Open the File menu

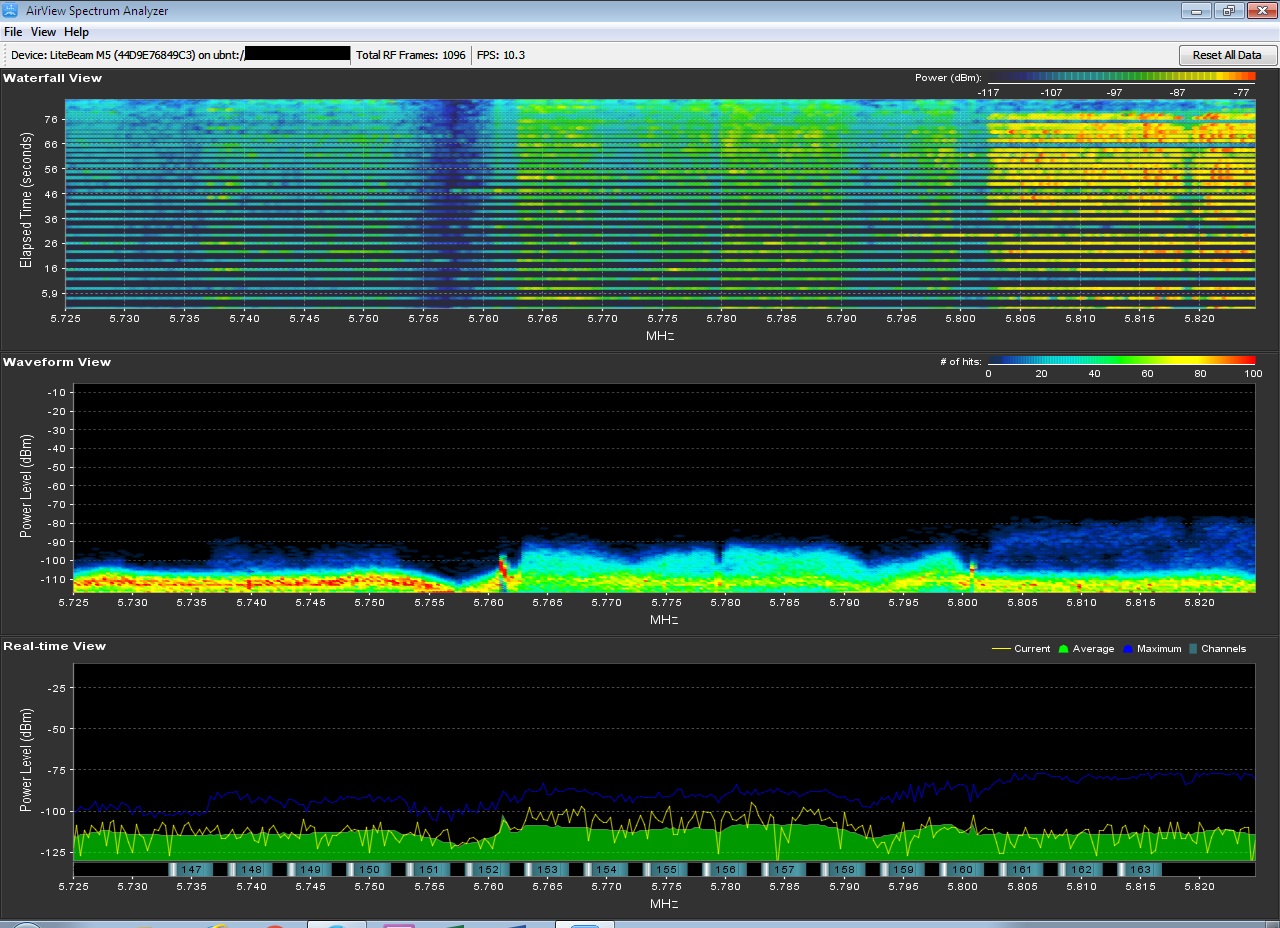click(13, 32)
